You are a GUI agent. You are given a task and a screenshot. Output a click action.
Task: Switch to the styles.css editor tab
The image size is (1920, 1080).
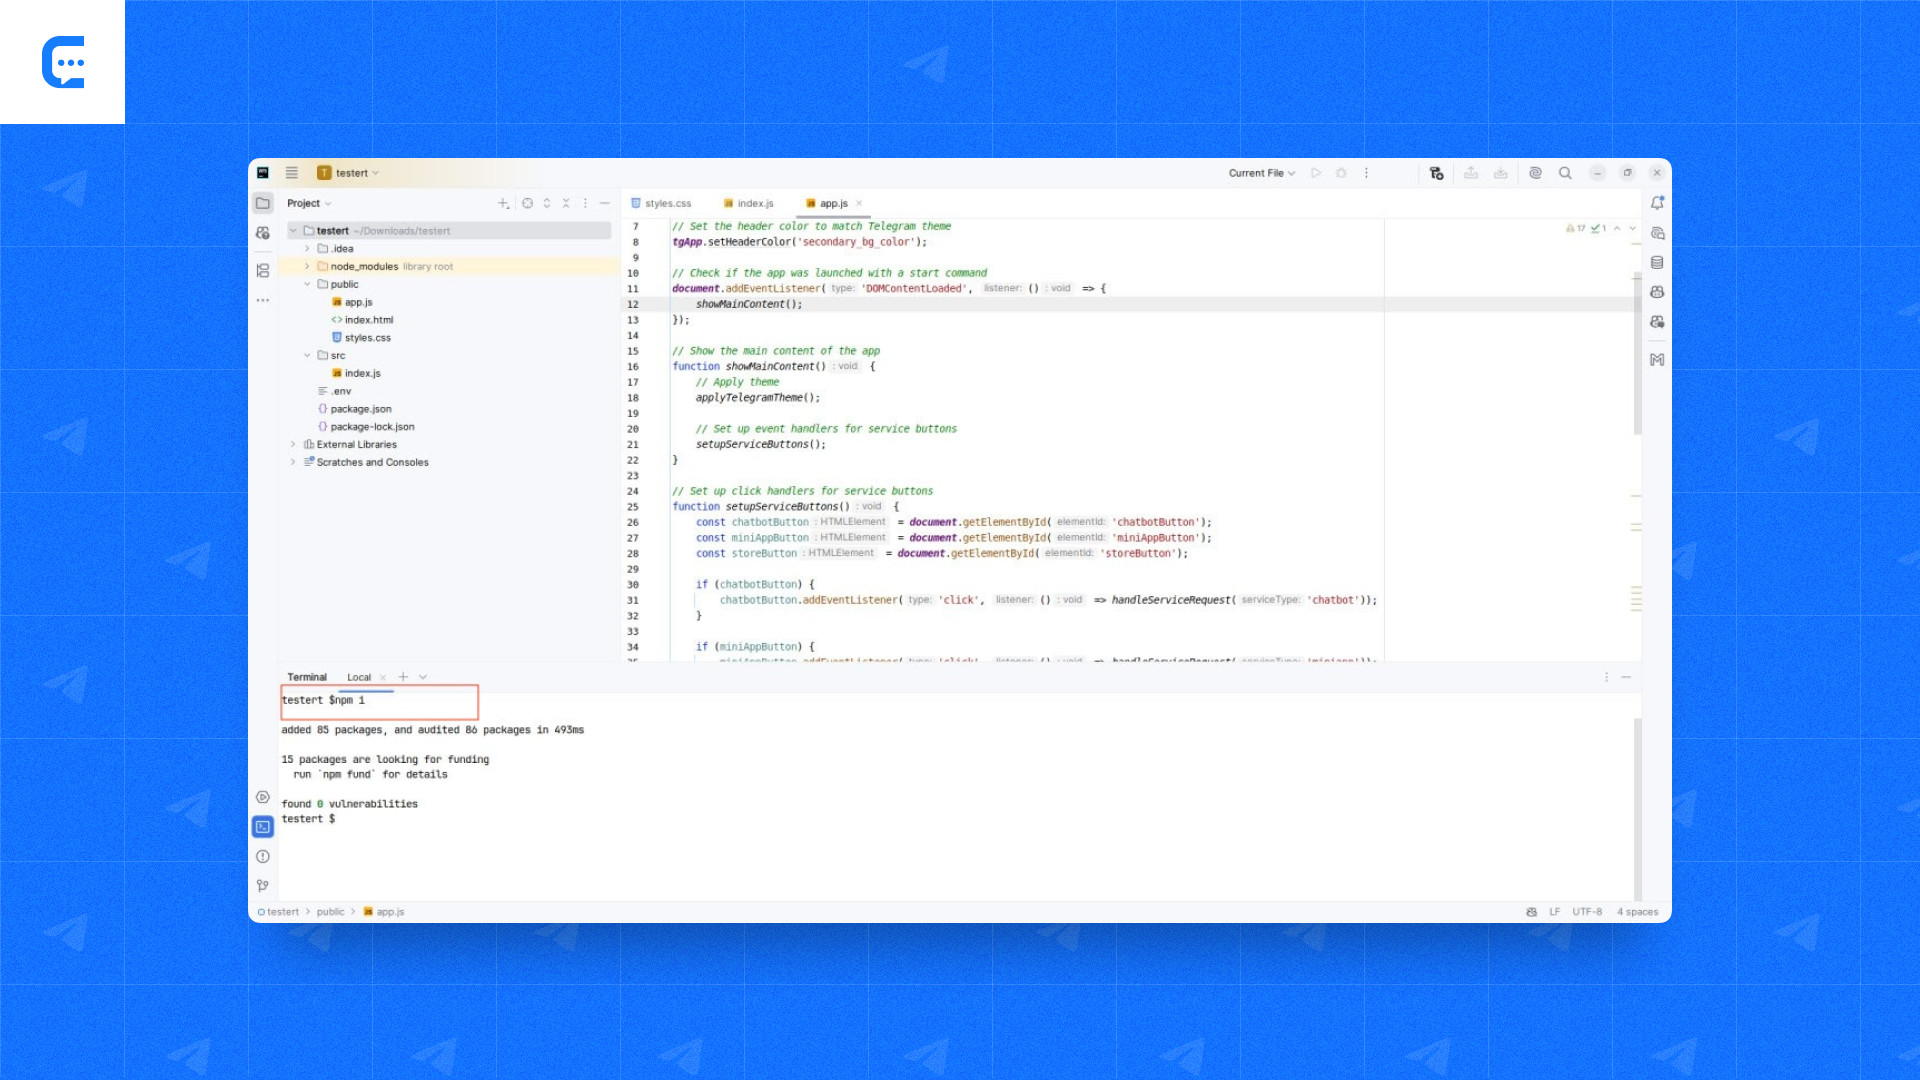667,203
